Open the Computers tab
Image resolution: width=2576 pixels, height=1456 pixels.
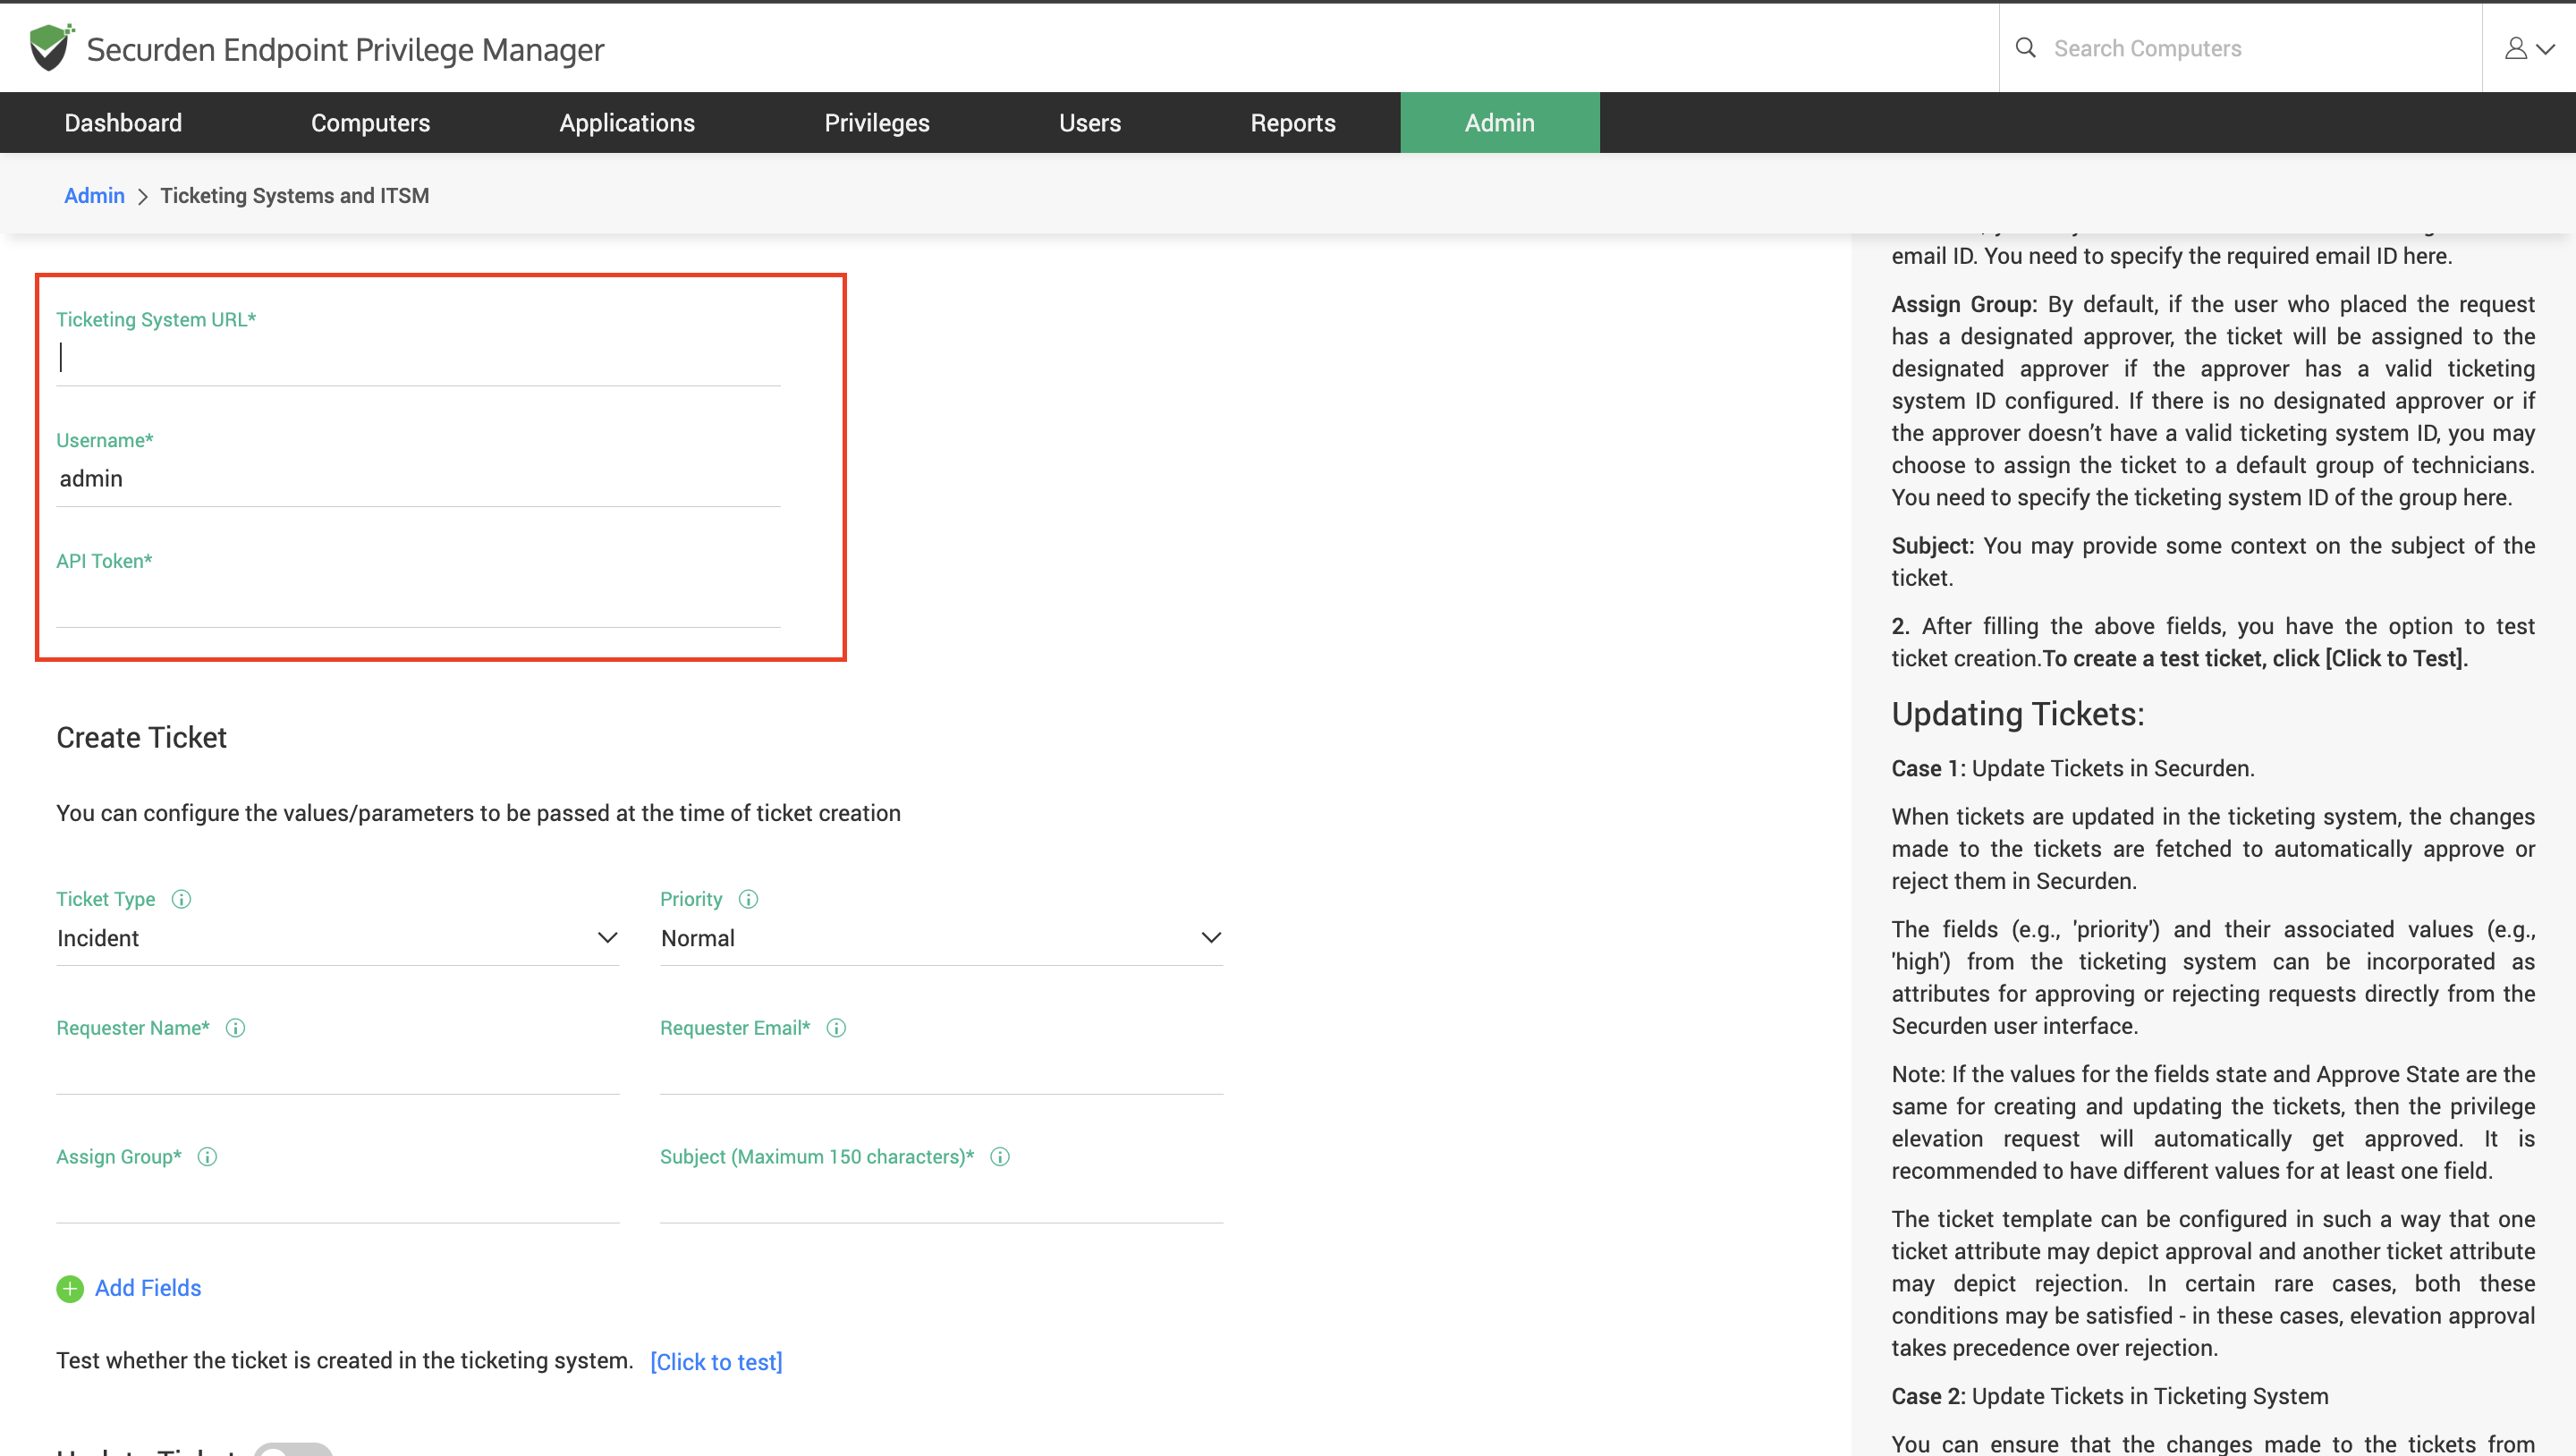371,123
